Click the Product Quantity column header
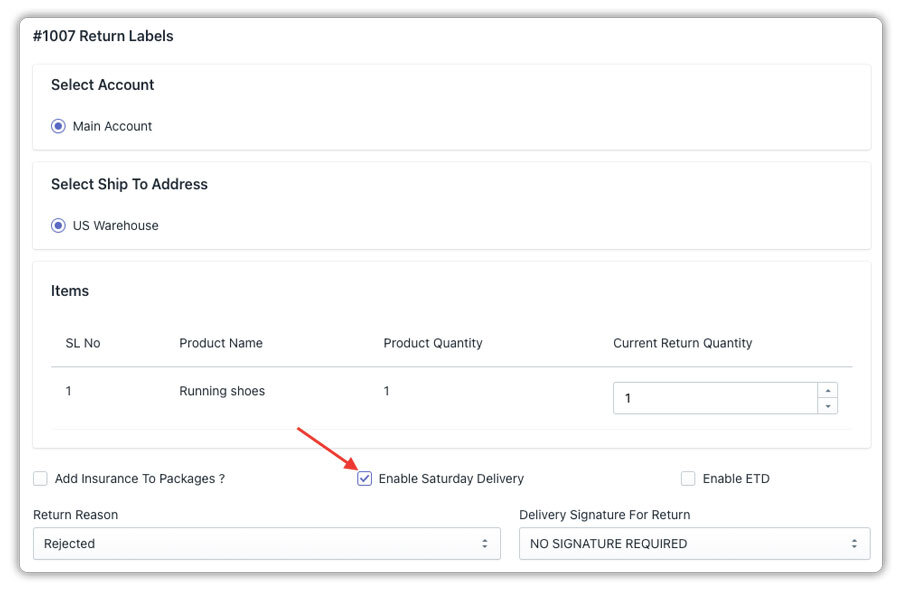 pos(433,343)
